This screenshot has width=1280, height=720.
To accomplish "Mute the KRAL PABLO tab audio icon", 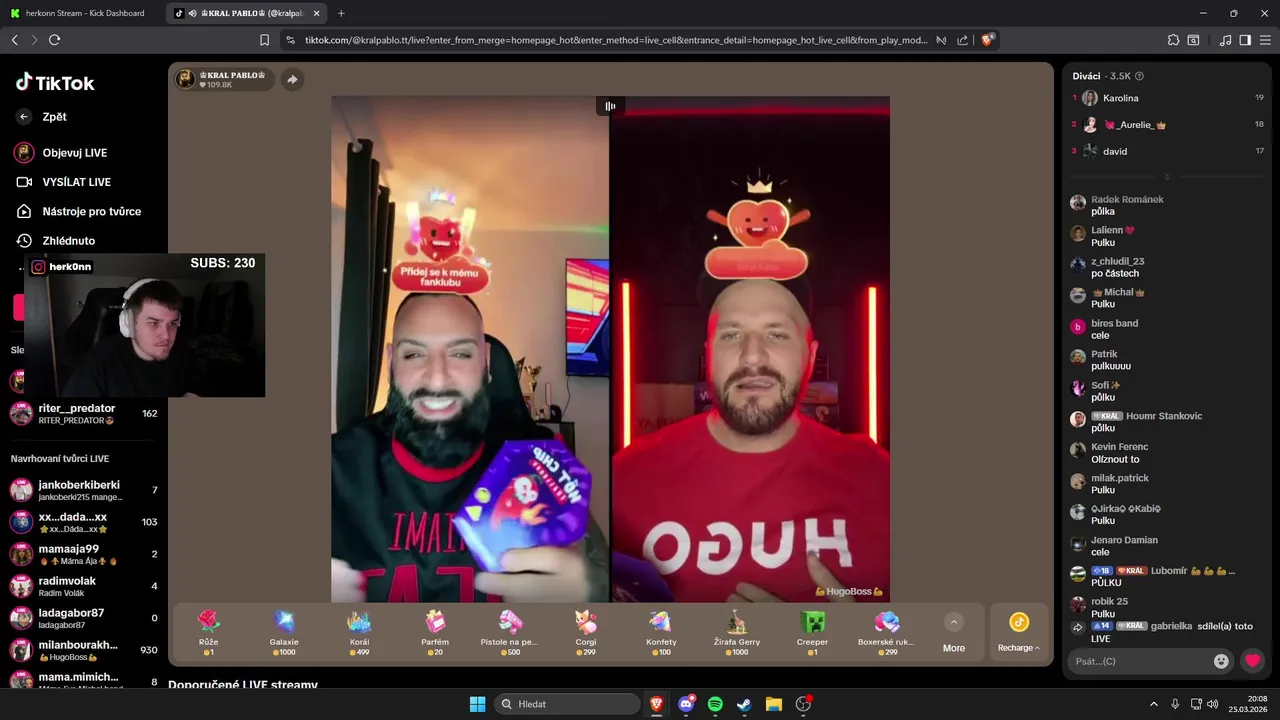I will 192,13.
